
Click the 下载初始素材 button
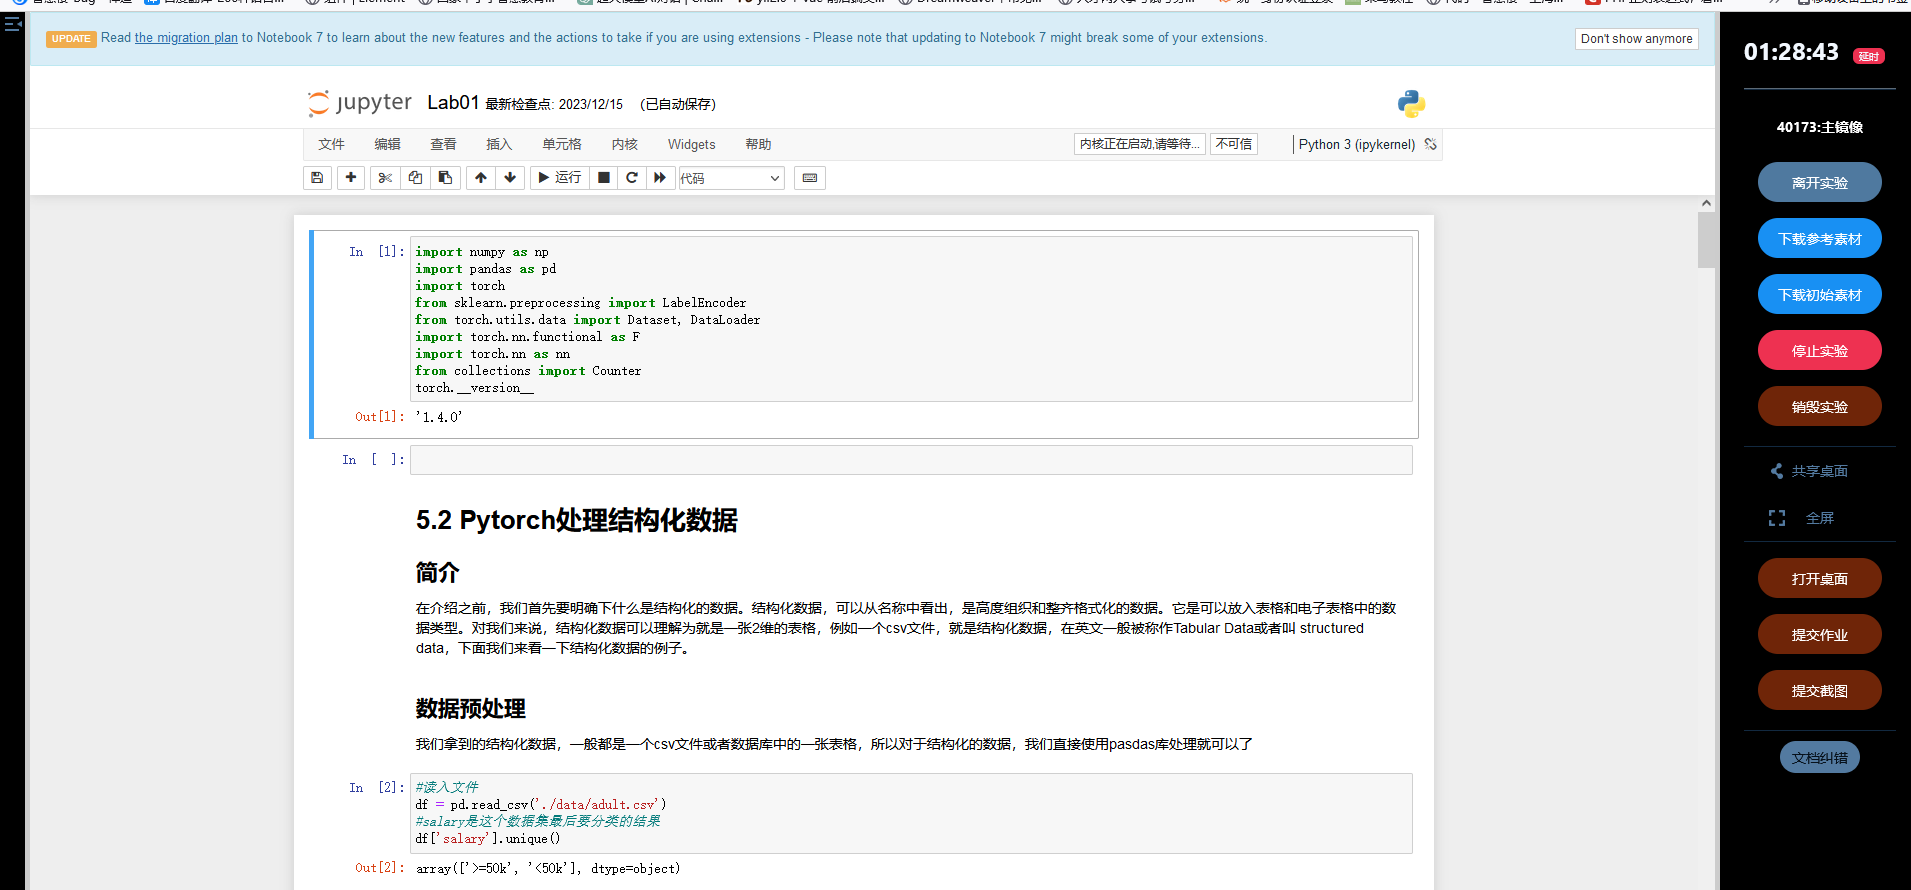coord(1819,295)
